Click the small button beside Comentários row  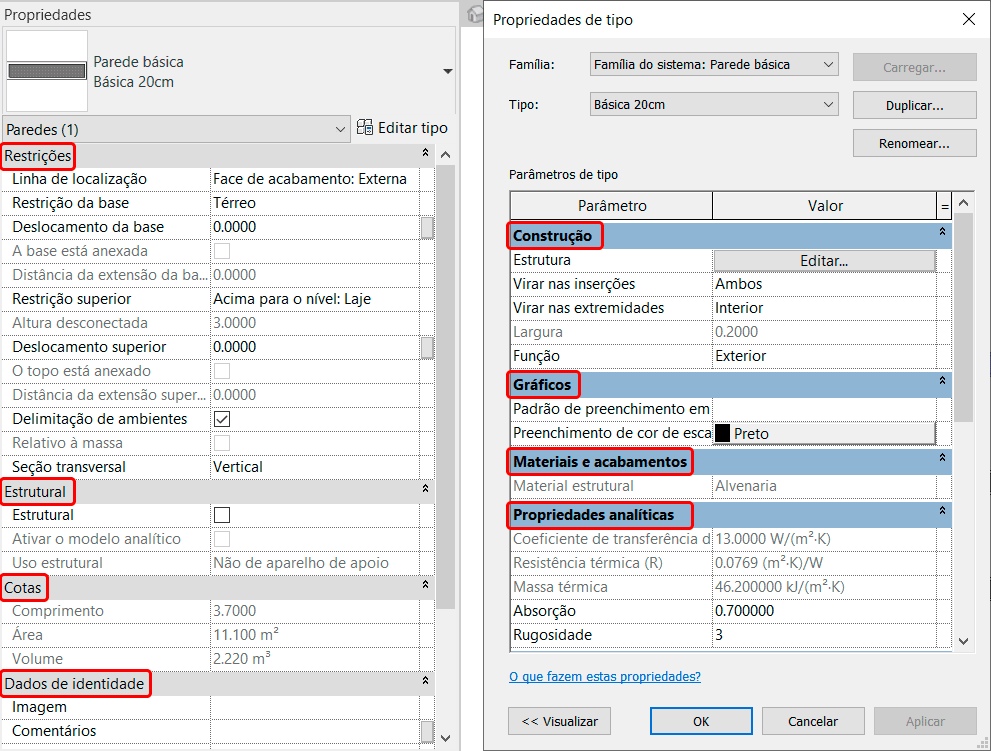pyautogui.click(x=427, y=731)
